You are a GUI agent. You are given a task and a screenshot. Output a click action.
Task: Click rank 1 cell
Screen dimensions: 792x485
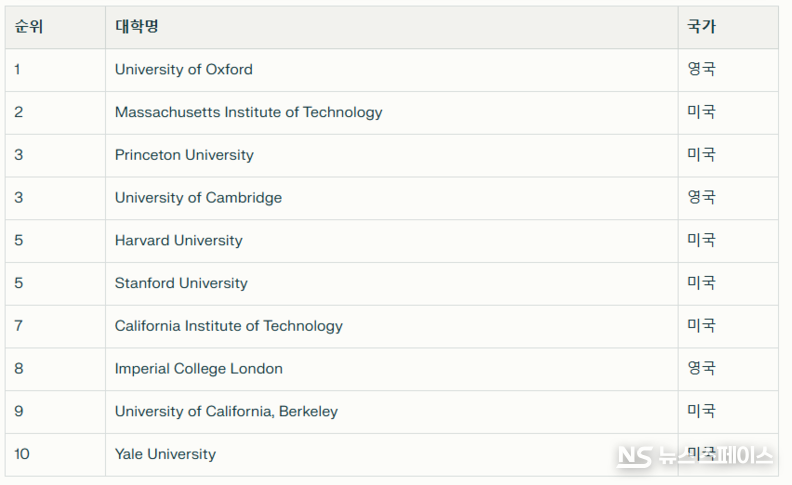pos(18,70)
